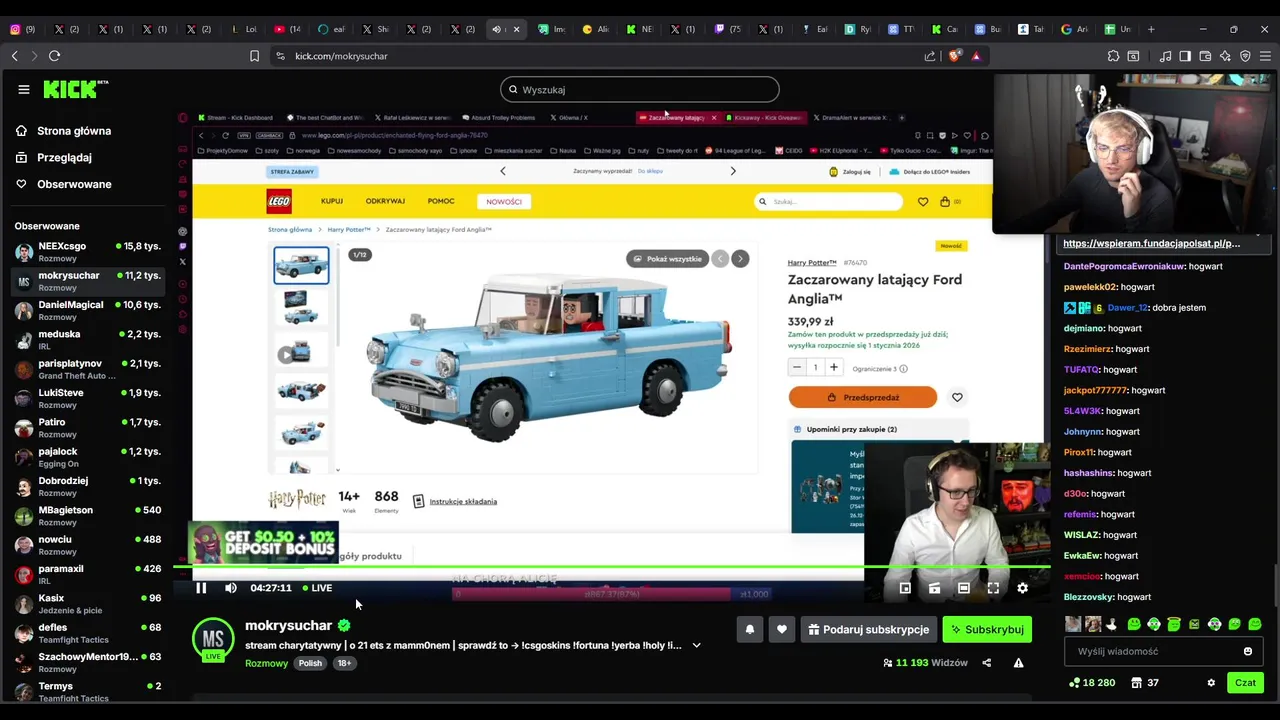This screenshot has width=1280, height=720.
Task: Open meduska followed channel
Action: coord(87,339)
